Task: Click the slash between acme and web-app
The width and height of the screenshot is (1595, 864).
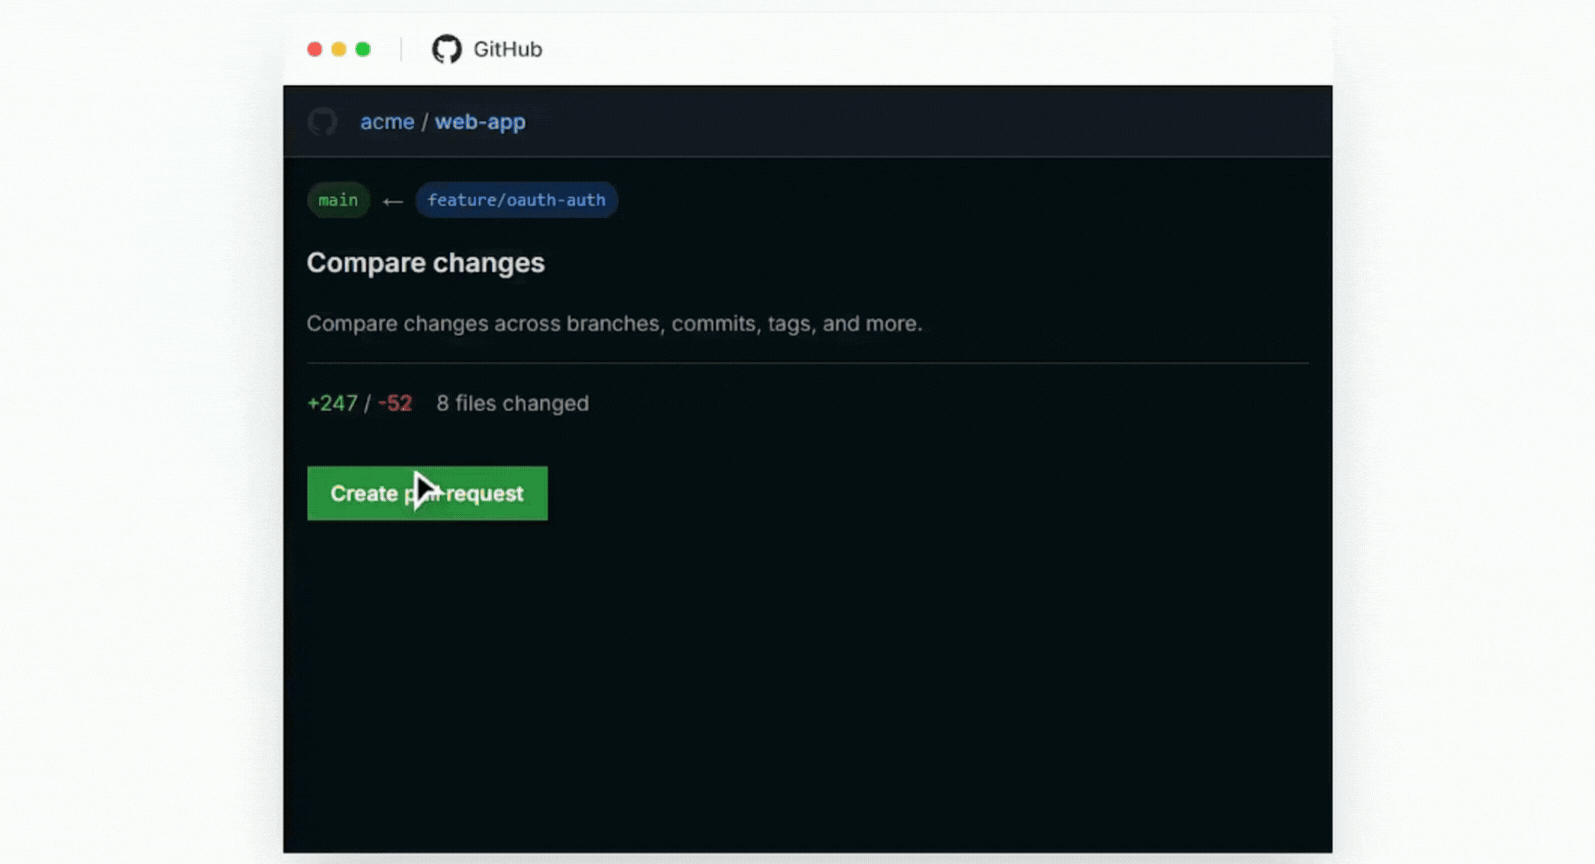Action: 425,122
